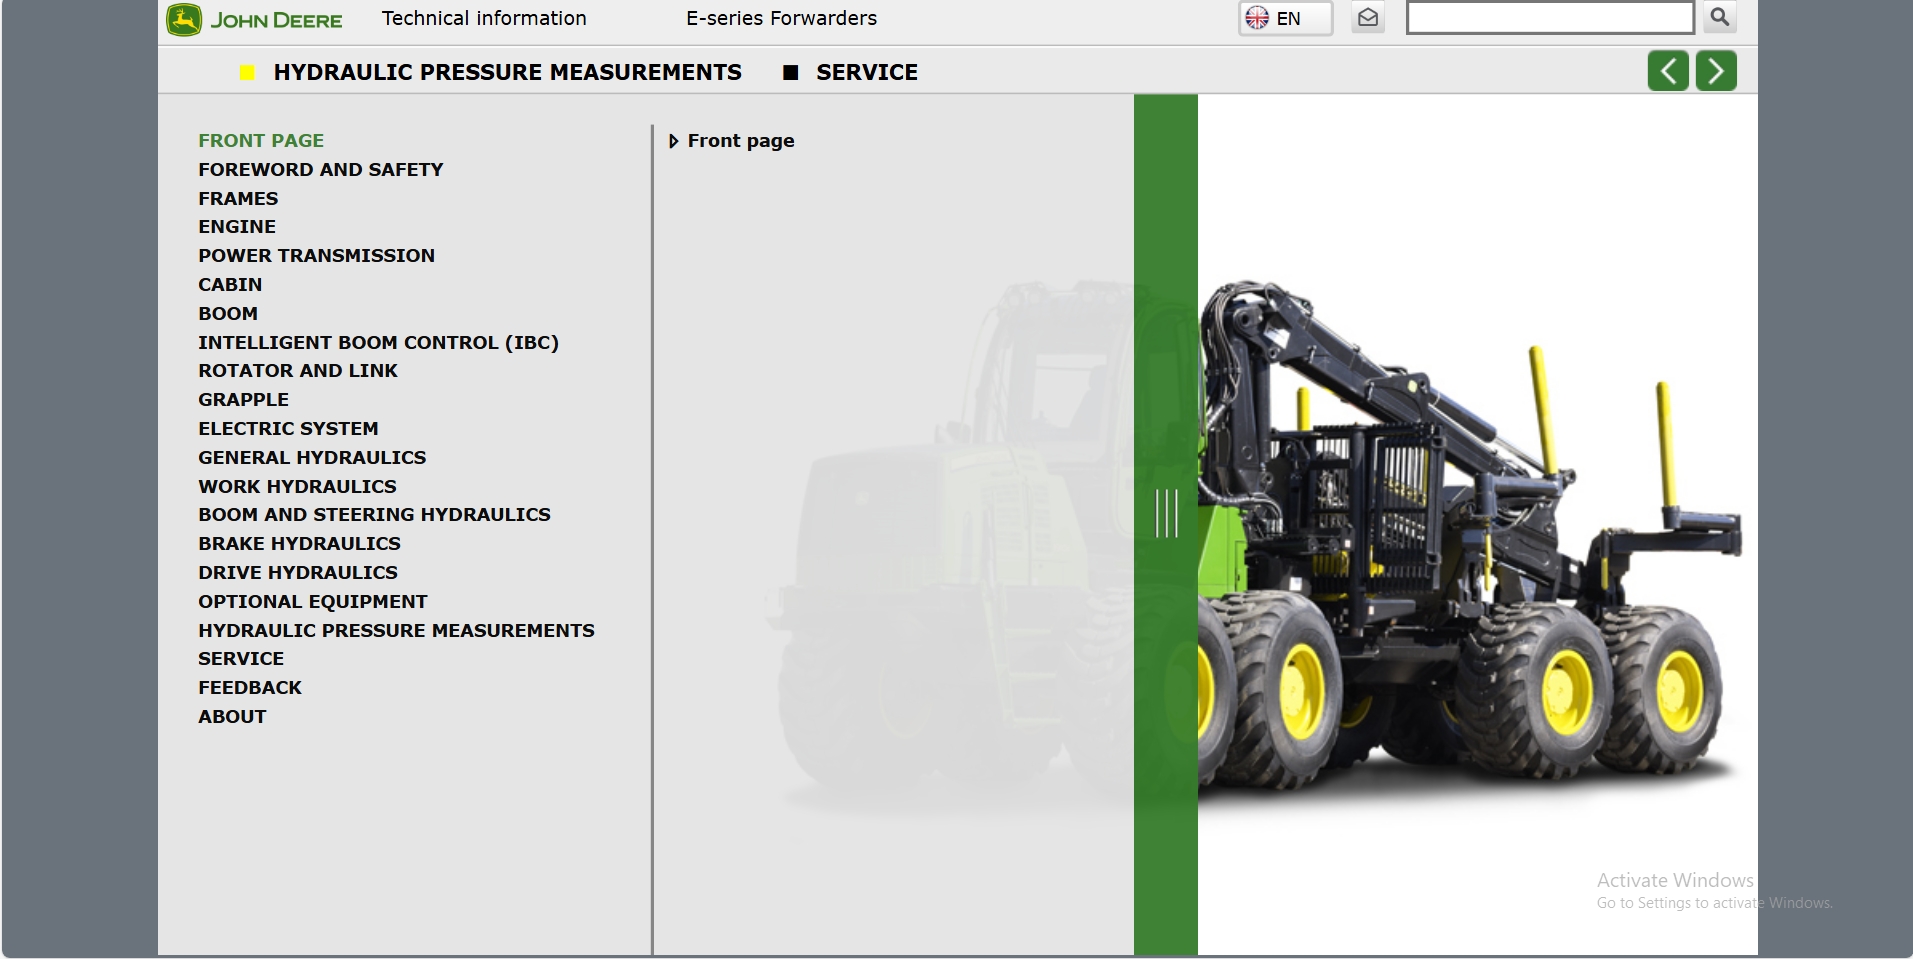Open CABIN section
This screenshot has width=1913, height=959.
[230, 285]
